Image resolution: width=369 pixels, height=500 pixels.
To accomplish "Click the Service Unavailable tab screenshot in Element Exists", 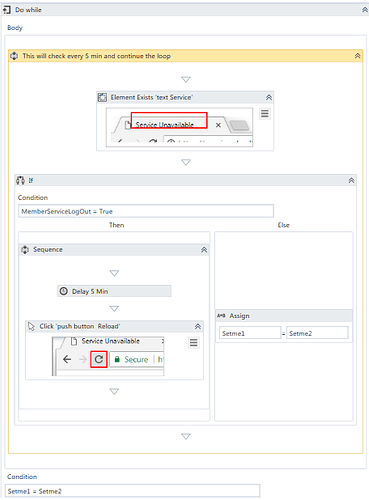I will pos(179,127).
